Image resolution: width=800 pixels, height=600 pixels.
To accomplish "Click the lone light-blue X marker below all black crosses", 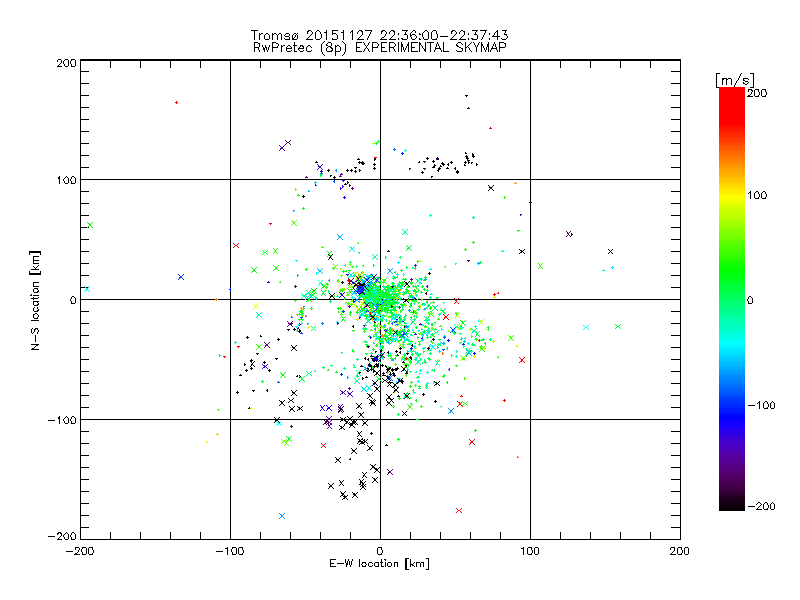I will (282, 516).
